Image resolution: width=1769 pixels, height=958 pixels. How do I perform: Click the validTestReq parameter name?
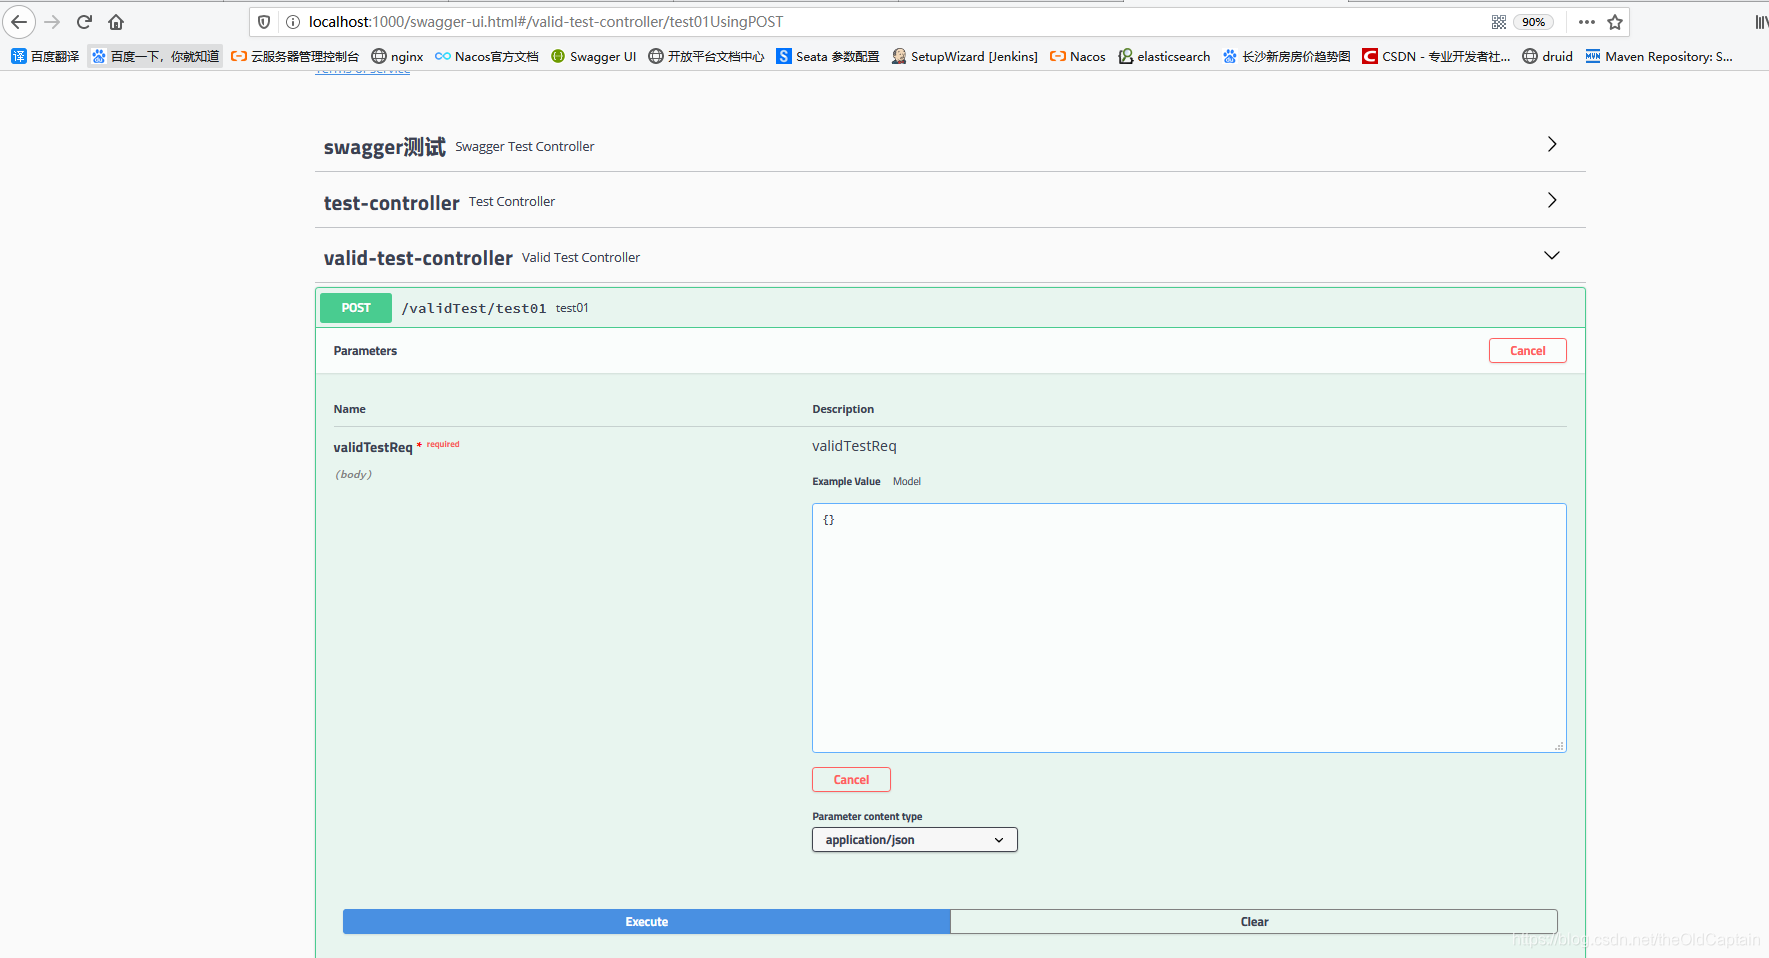[373, 448]
